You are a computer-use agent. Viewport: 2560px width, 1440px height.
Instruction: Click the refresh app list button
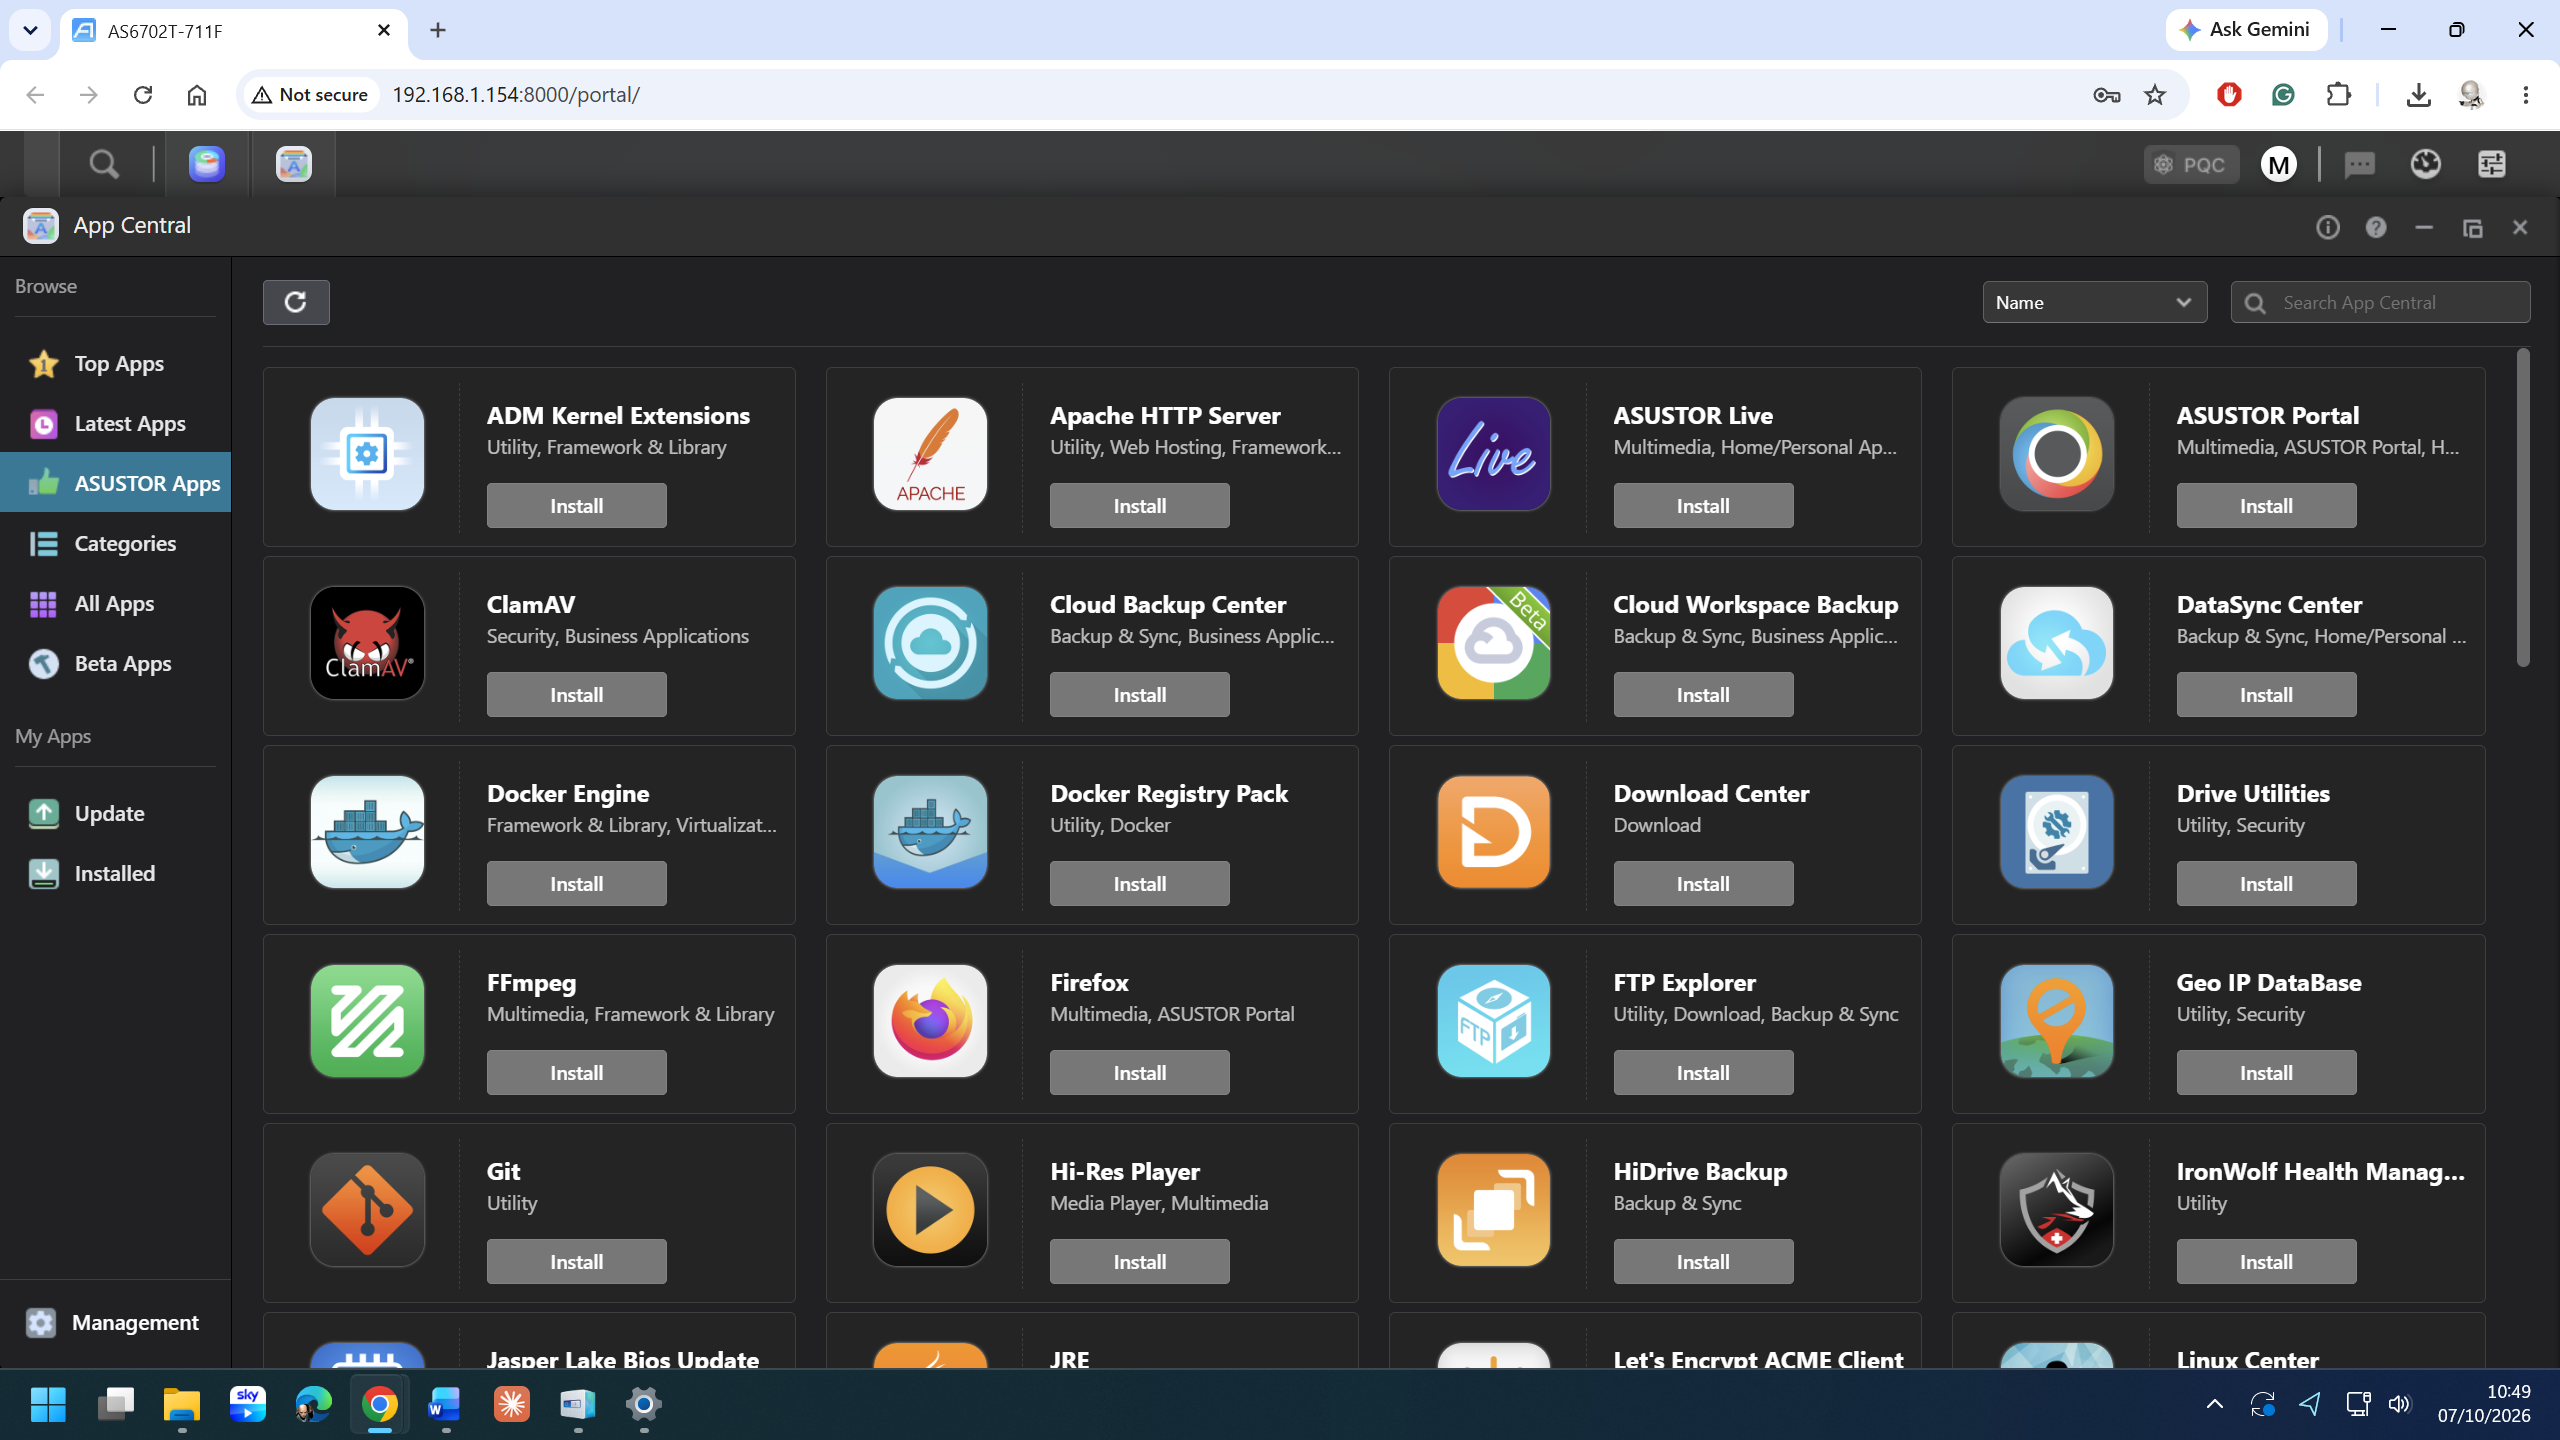click(x=296, y=302)
